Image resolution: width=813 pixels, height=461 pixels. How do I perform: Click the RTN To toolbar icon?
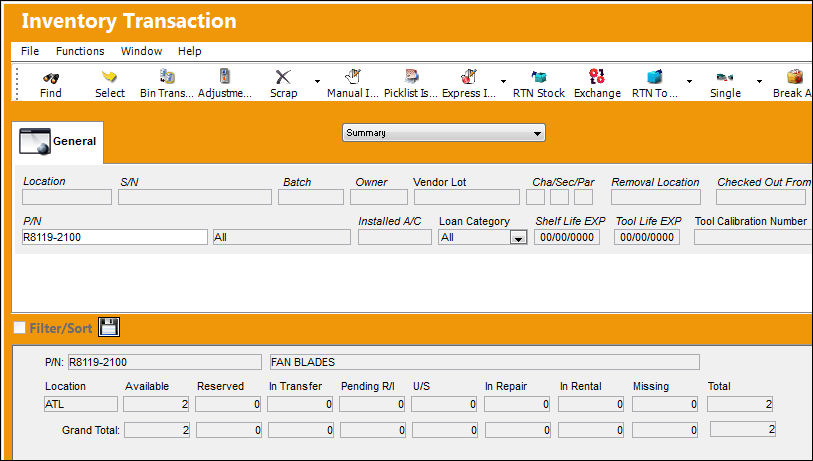(654, 77)
